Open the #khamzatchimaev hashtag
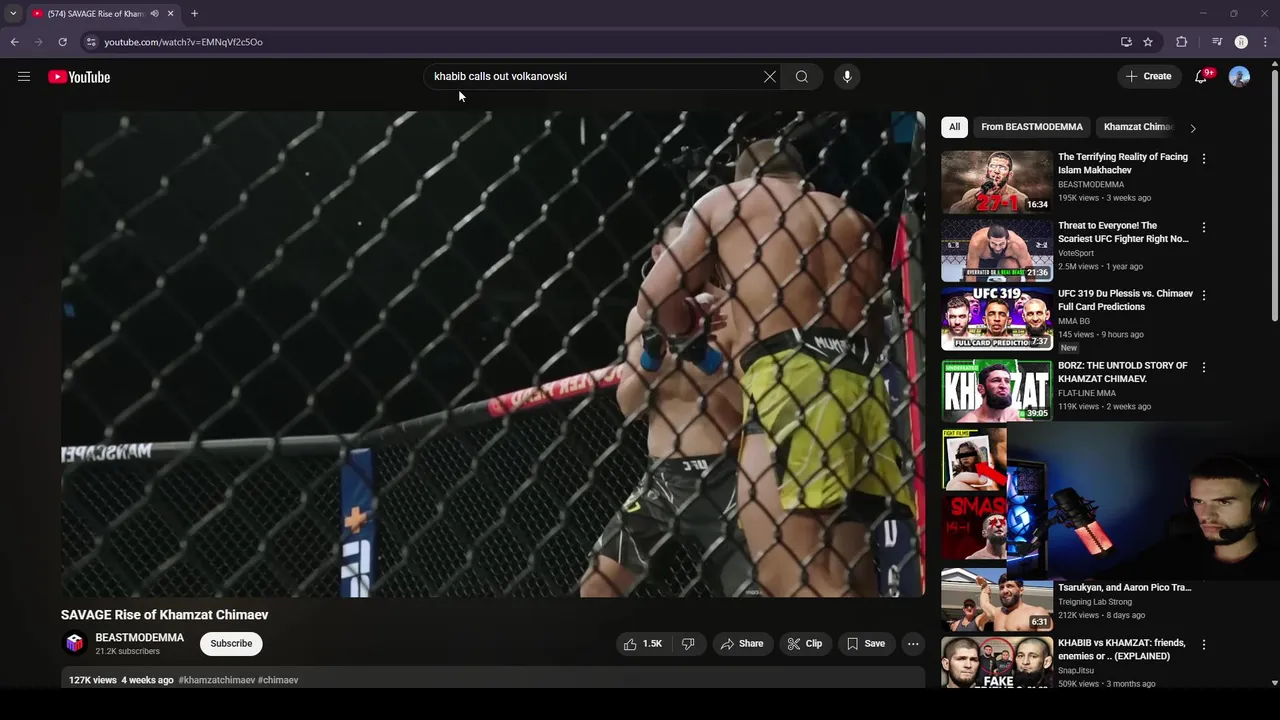Screen dimensions: 1280x720 (x=216, y=680)
